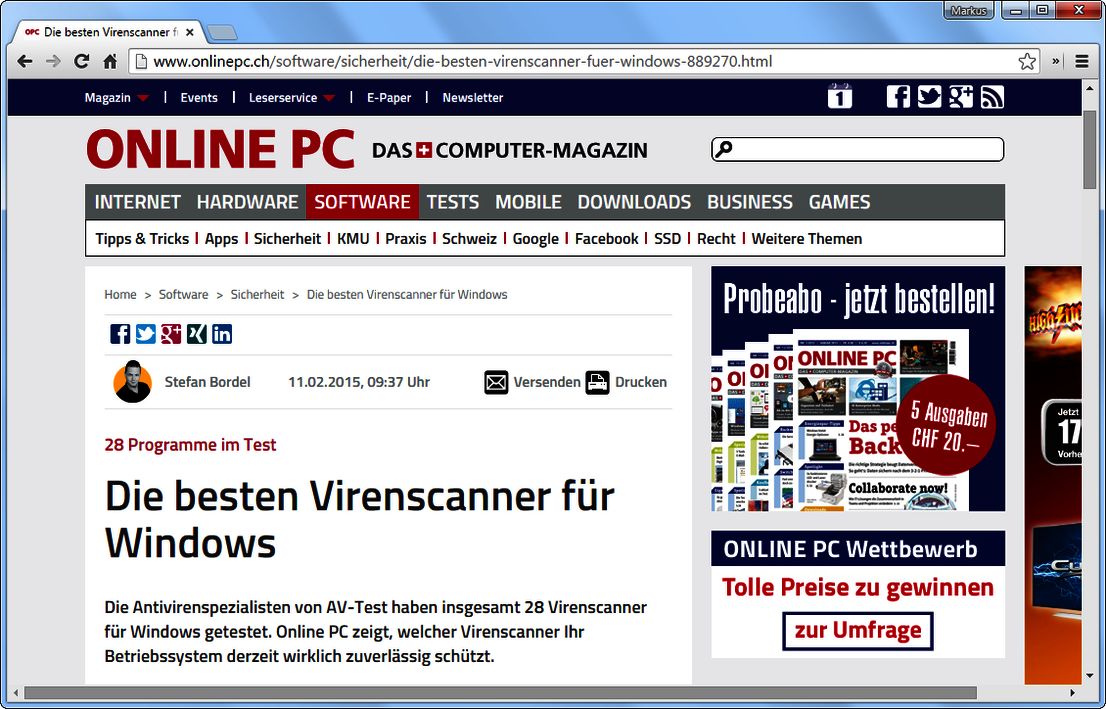Share the article via Twitter icon
Image resolution: width=1106 pixels, height=709 pixels.
146,333
